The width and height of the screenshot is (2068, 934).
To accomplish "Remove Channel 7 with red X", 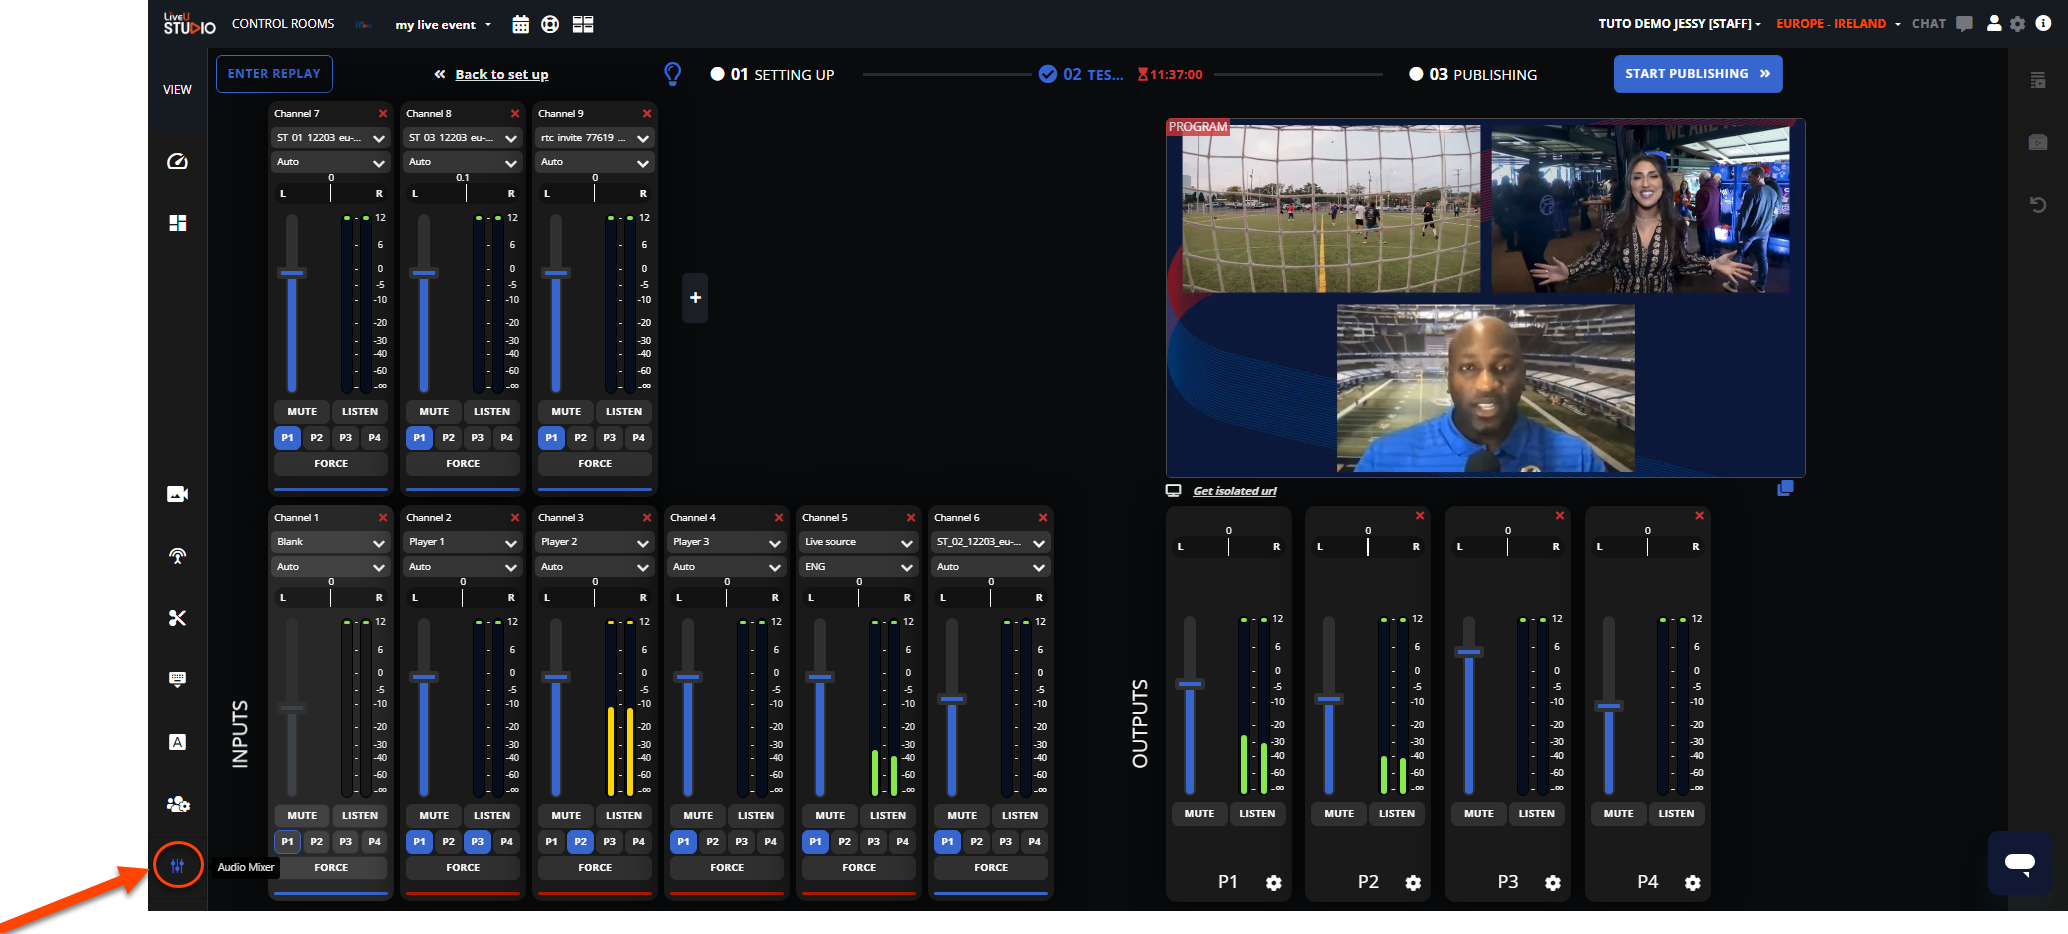I will (383, 114).
